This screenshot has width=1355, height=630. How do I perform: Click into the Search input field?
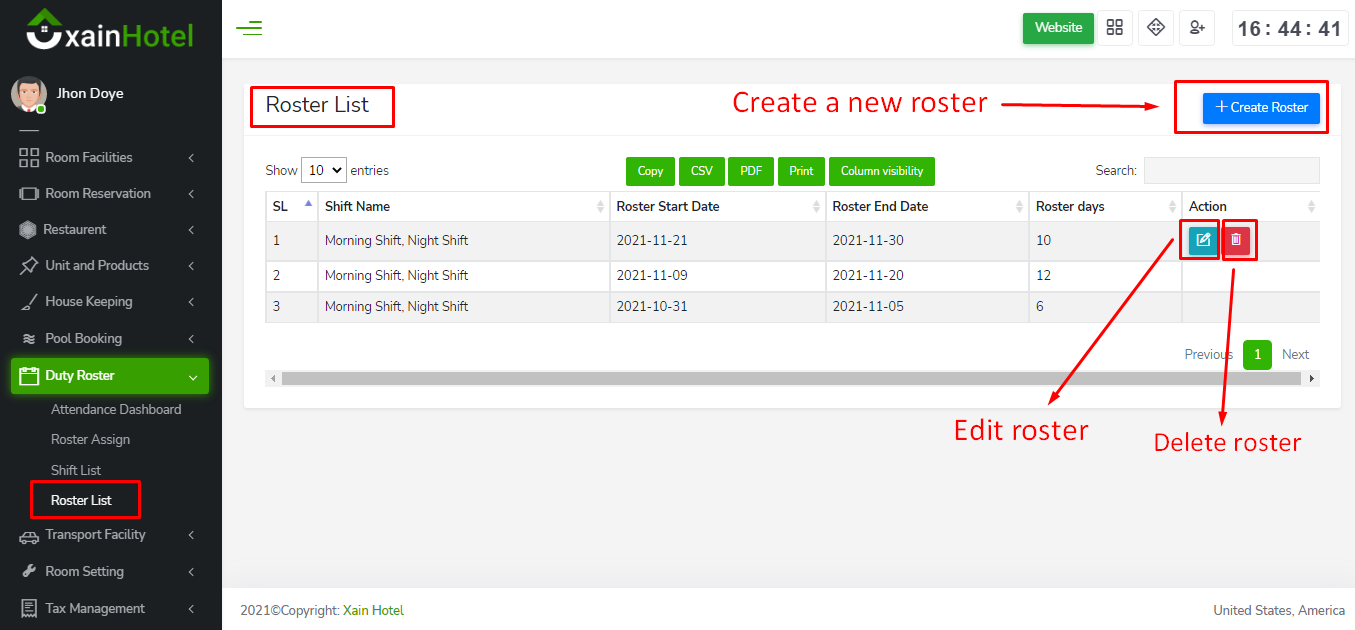[1231, 171]
